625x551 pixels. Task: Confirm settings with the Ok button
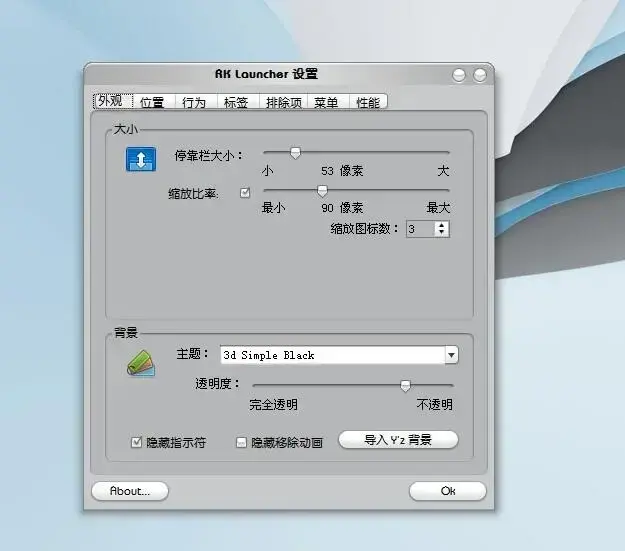[x=448, y=491]
